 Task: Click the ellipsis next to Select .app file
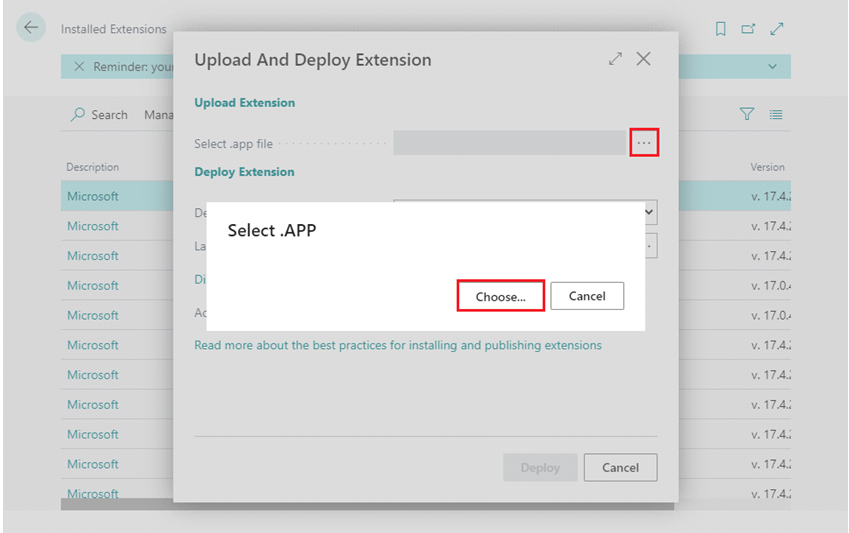pos(644,143)
